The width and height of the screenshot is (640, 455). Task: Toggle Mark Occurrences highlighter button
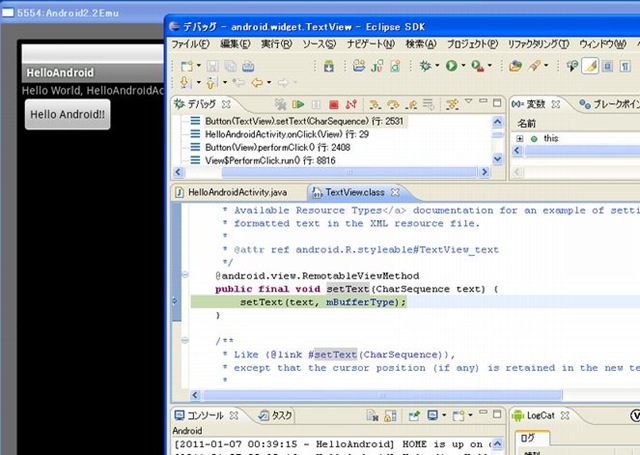coord(590,66)
